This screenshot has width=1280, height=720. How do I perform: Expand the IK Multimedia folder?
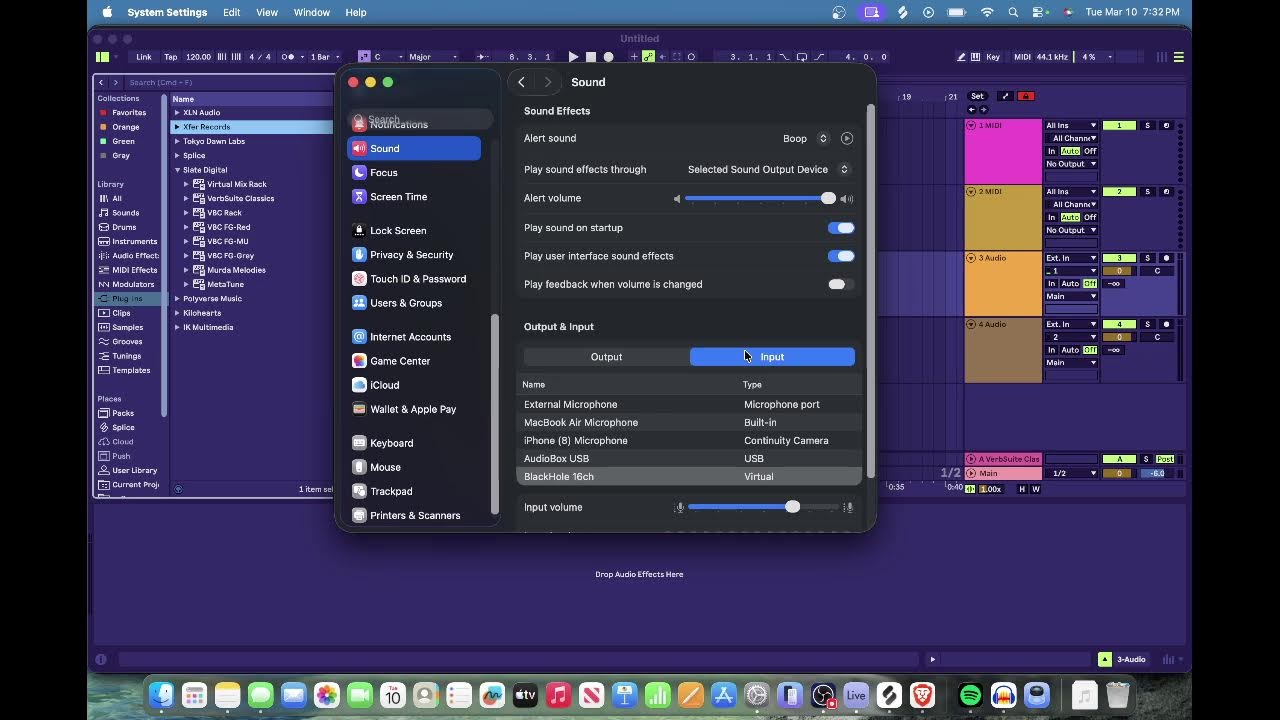(x=177, y=327)
